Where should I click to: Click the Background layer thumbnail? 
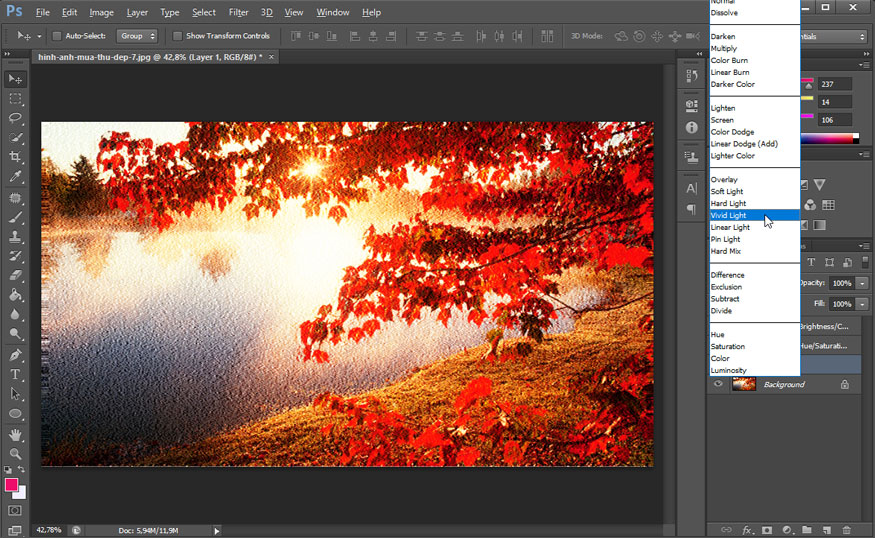click(x=744, y=384)
